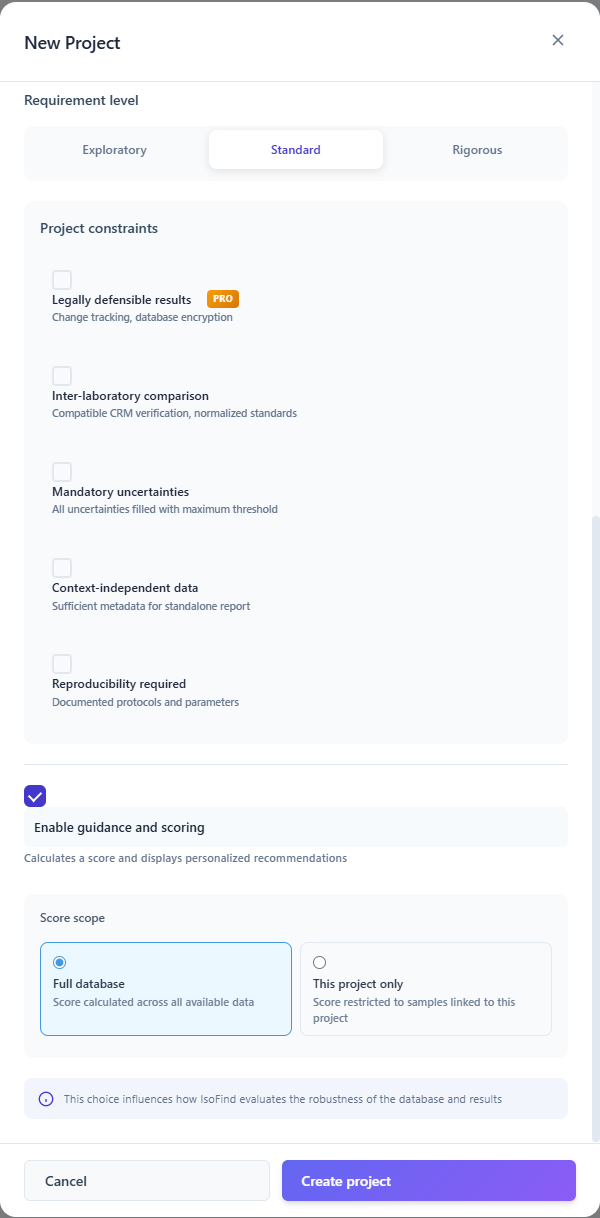Uncheck Enable guidance and scoring
Viewport: 600px width, 1218px height.
pyautogui.click(x=35, y=796)
